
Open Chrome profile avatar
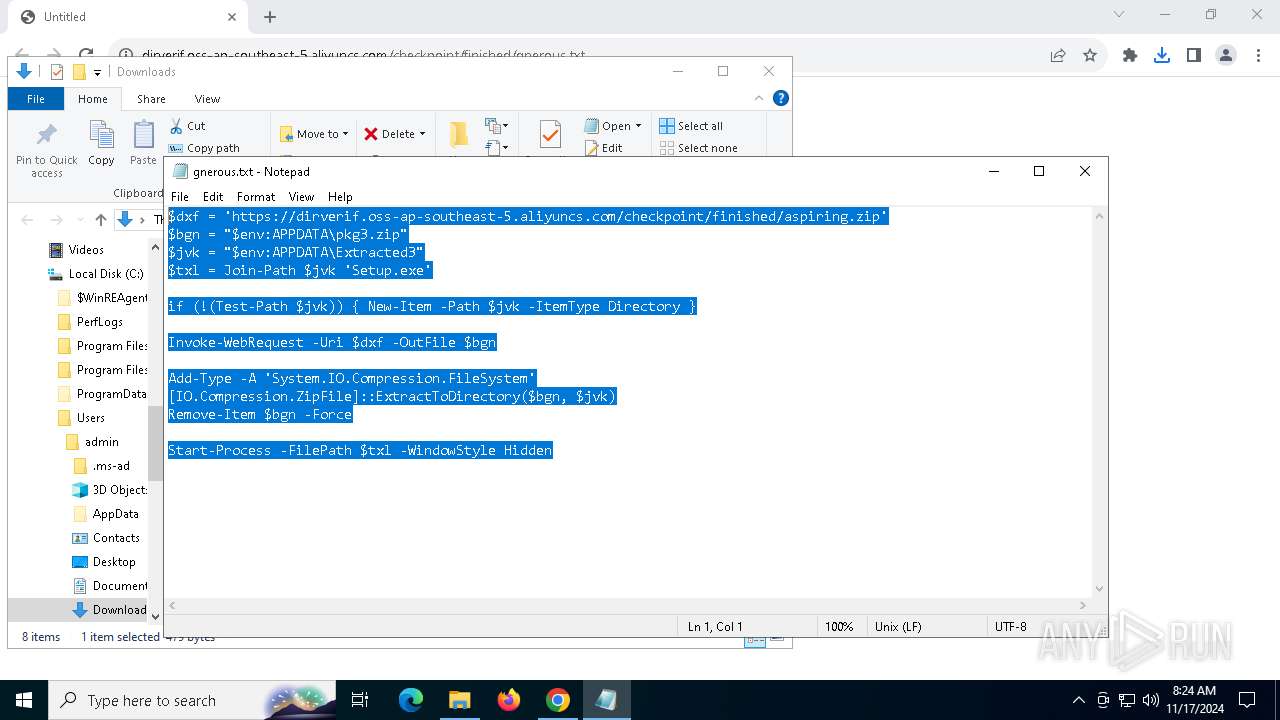[1226, 56]
